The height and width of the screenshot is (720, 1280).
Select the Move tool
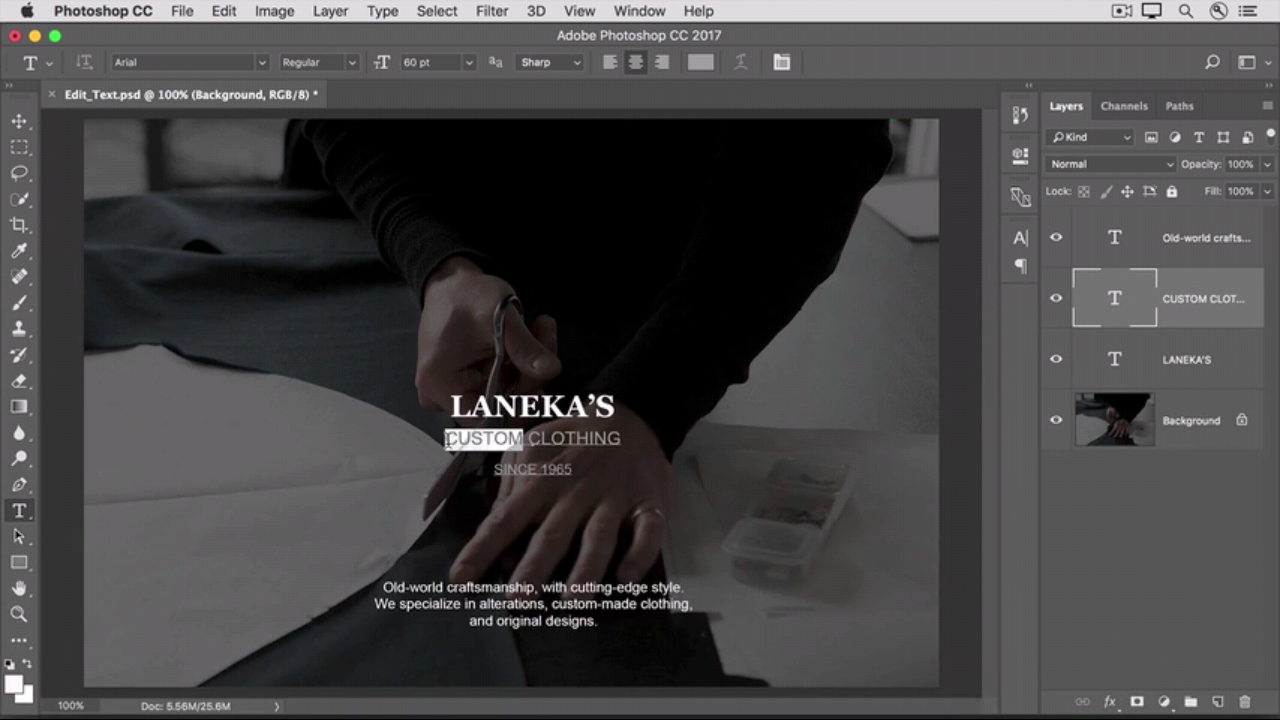click(x=19, y=121)
